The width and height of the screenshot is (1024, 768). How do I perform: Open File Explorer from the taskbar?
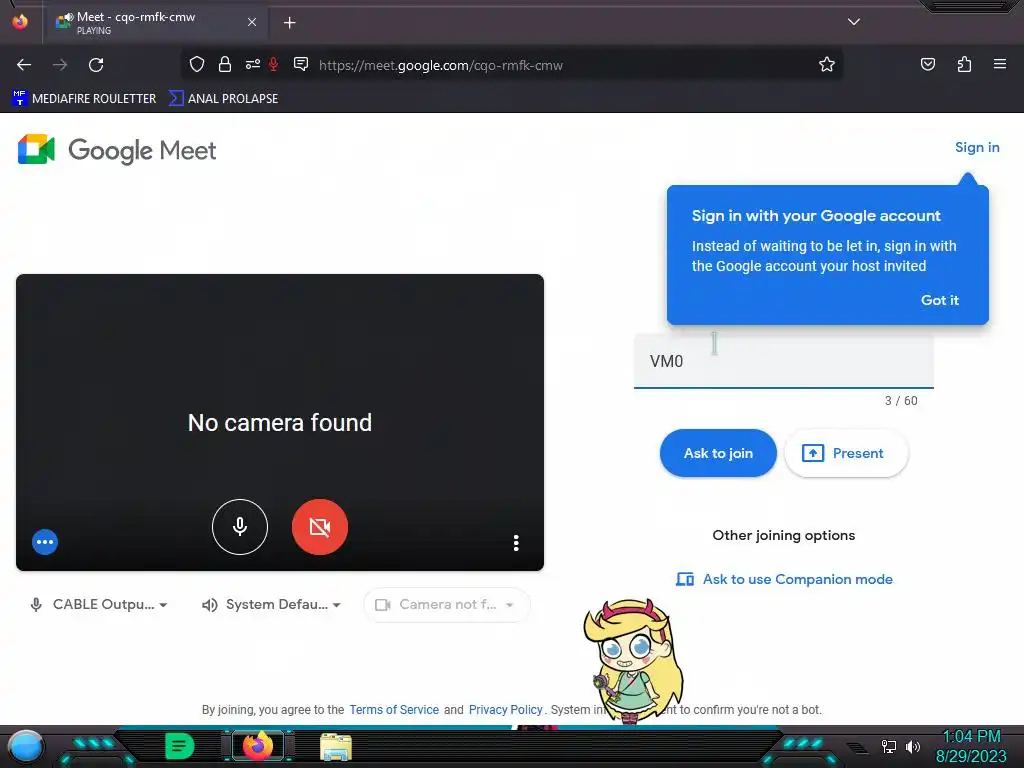(x=336, y=747)
